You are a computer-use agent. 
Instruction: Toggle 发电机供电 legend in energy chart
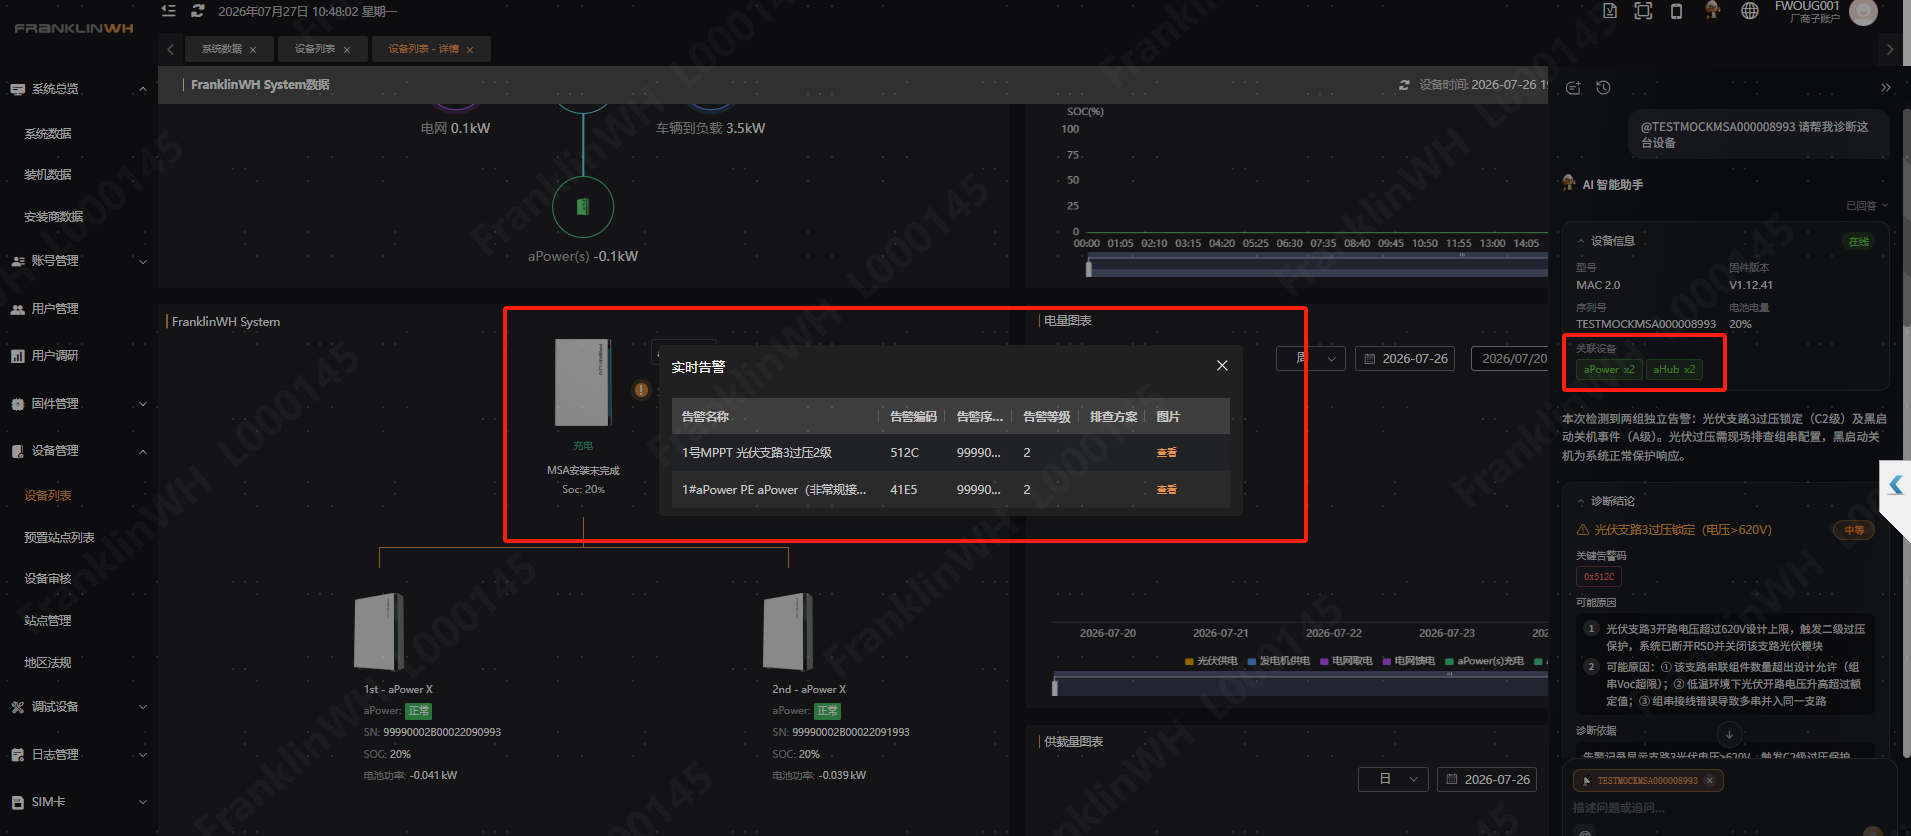[x=1278, y=661]
